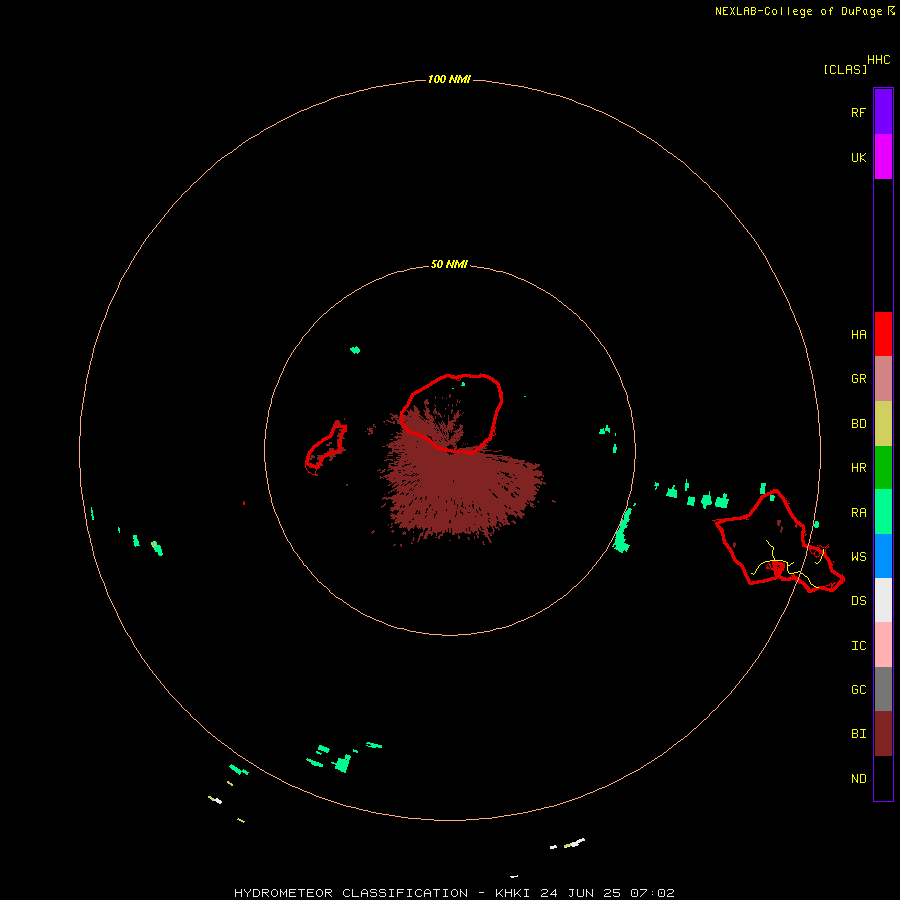Click the HA red legend swatch
This screenshot has height=900, width=900.
click(883, 334)
